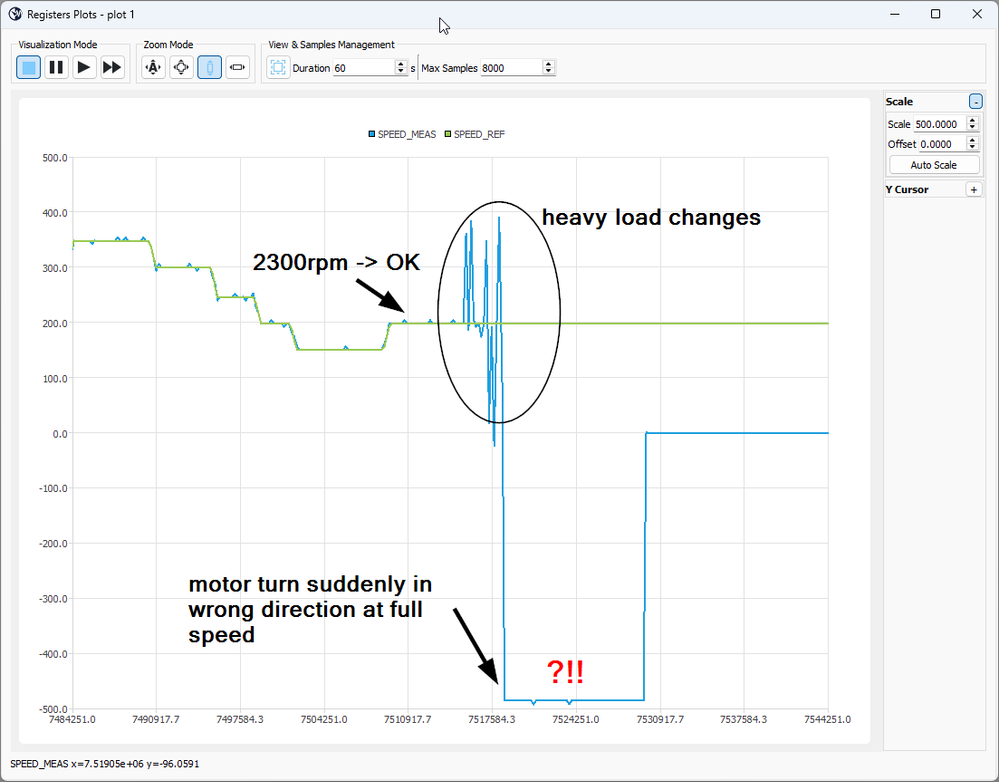Increase the Max Samples value

tap(549, 64)
